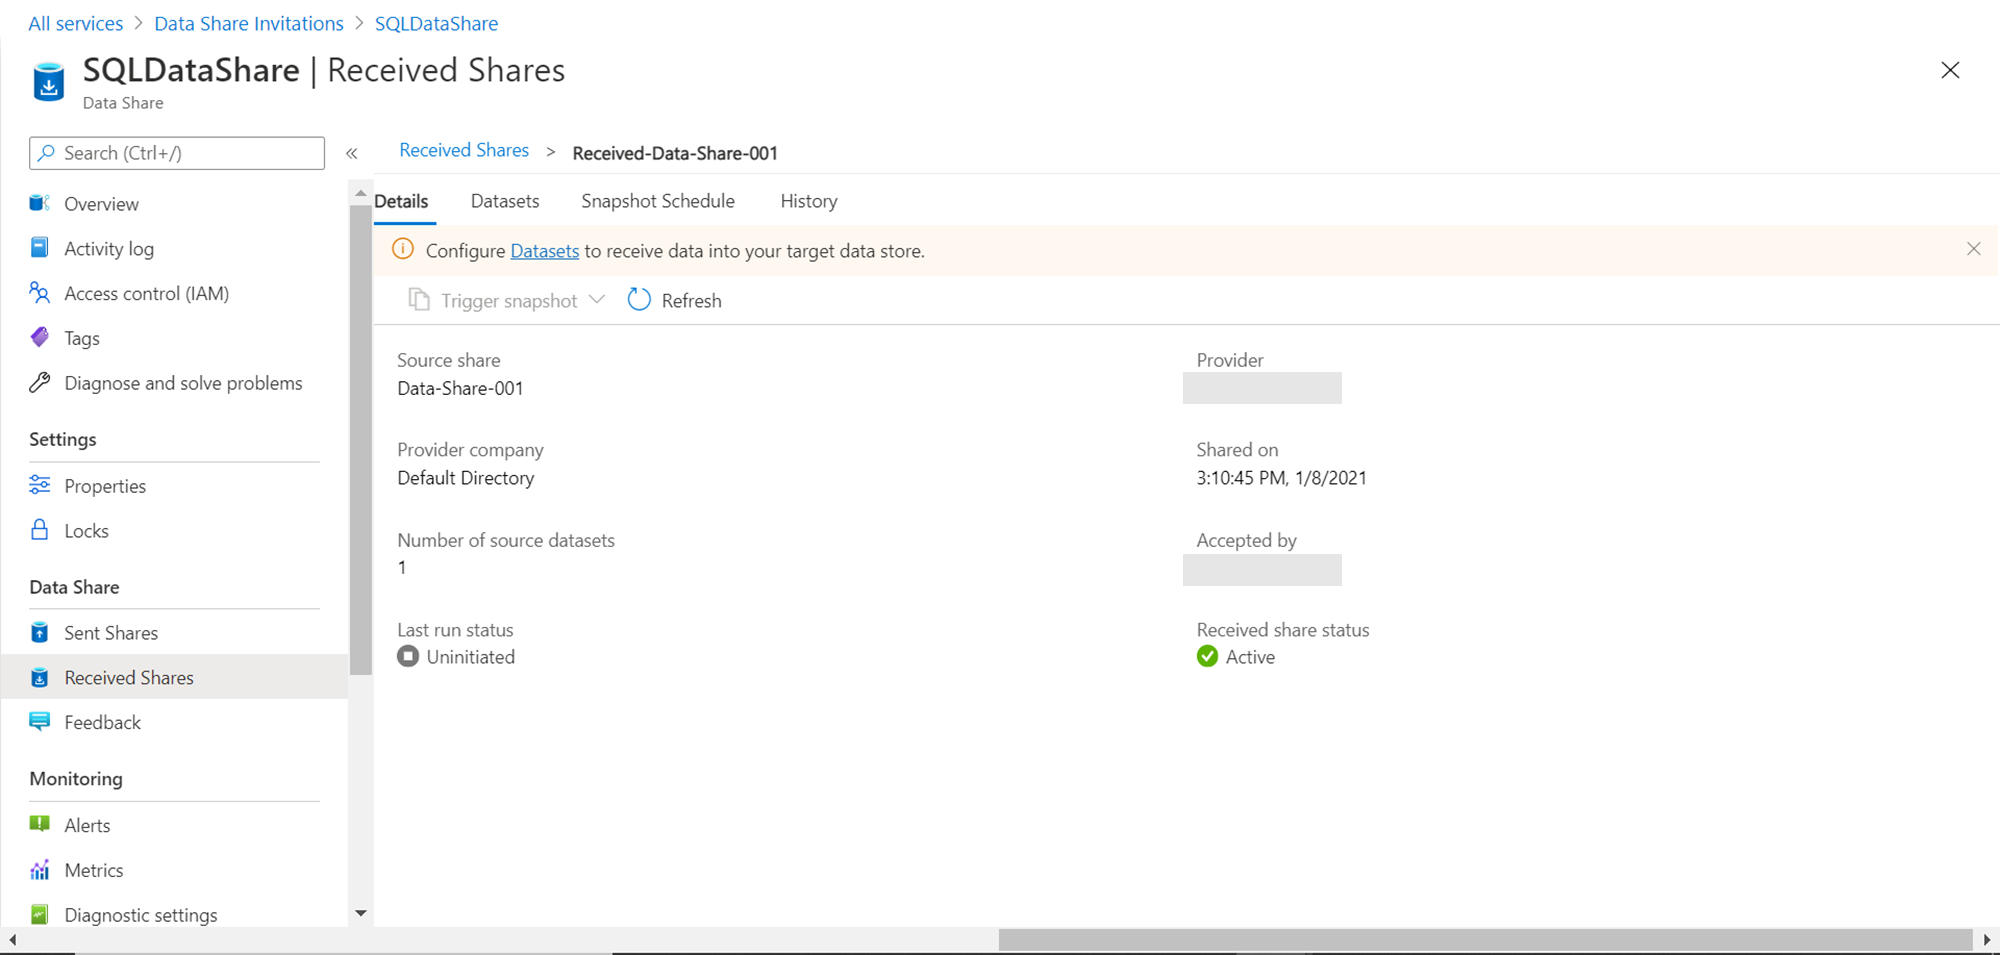2000x955 pixels.
Task: Open the Snapshot Schedule tab
Action: click(658, 201)
